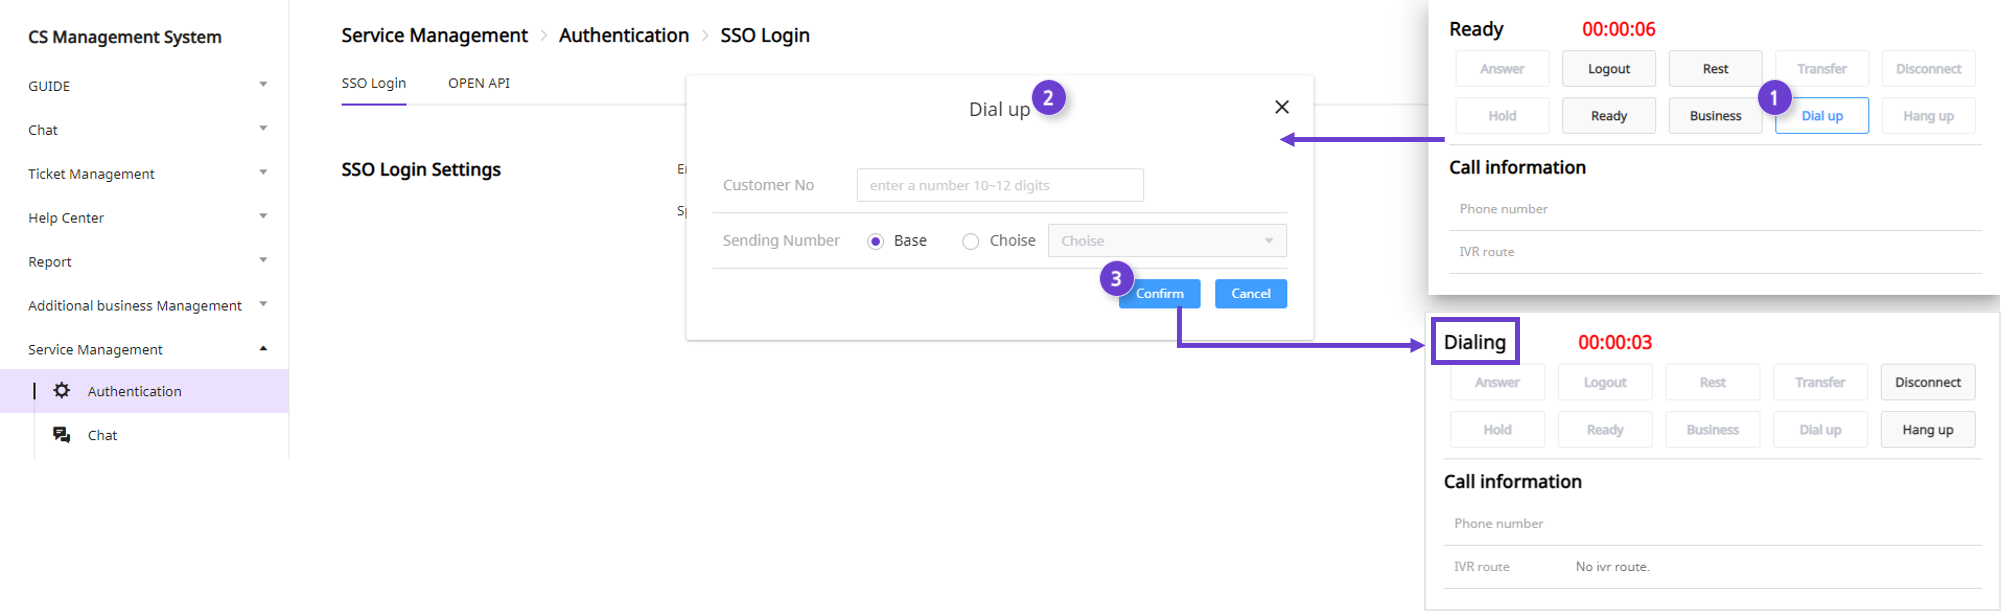Viewport: 2001px width, 611px height.
Task: Click the Customer No input field
Action: 1000,185
